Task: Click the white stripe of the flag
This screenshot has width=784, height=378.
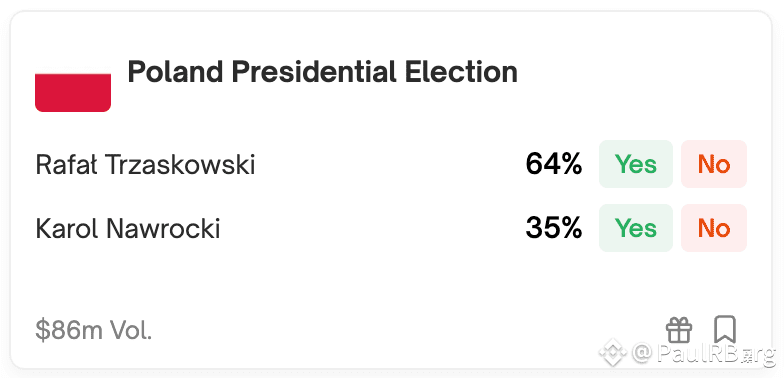Action: click(72, 55)
